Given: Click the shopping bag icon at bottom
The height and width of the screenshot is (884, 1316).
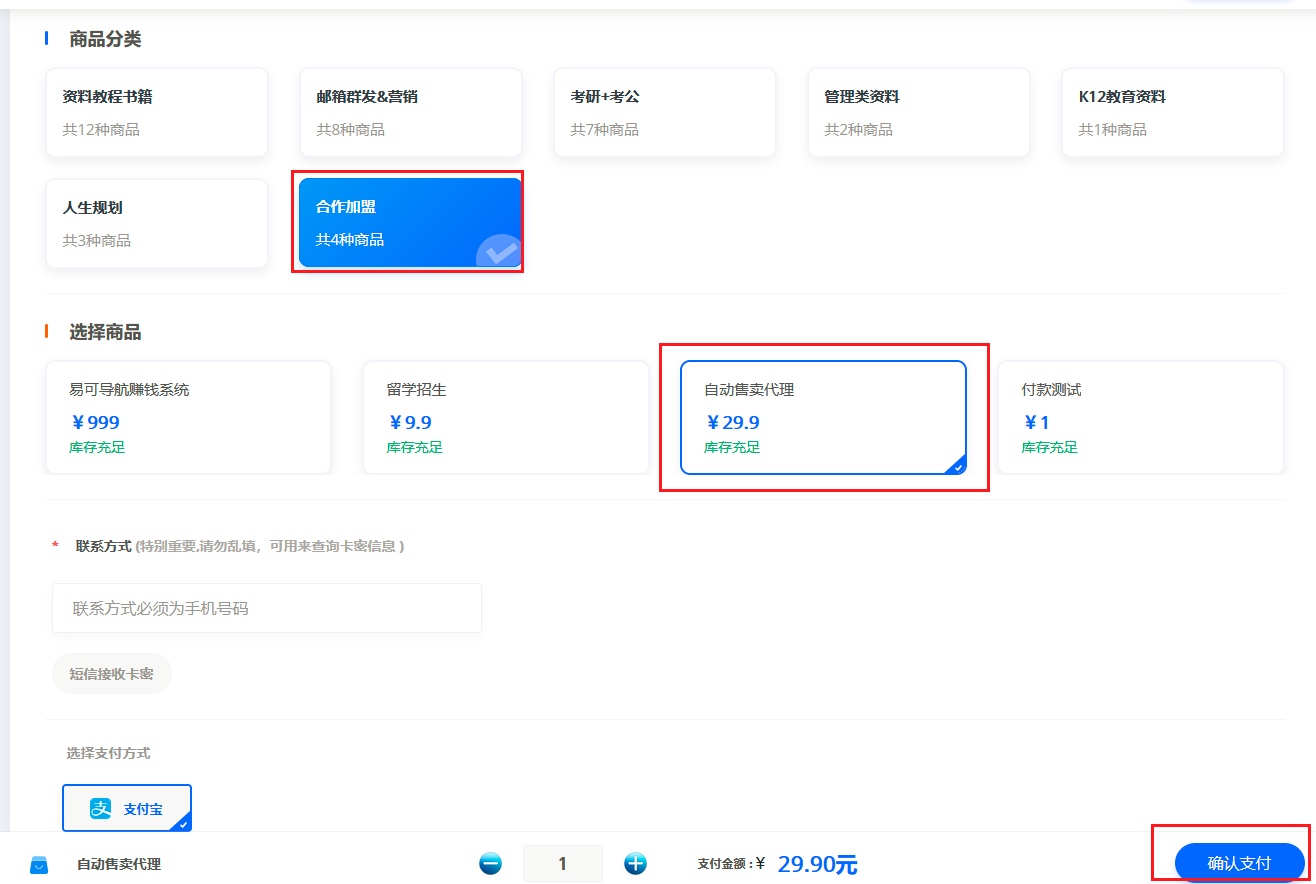Looking at the screenshot, I should tap(39, 864).
